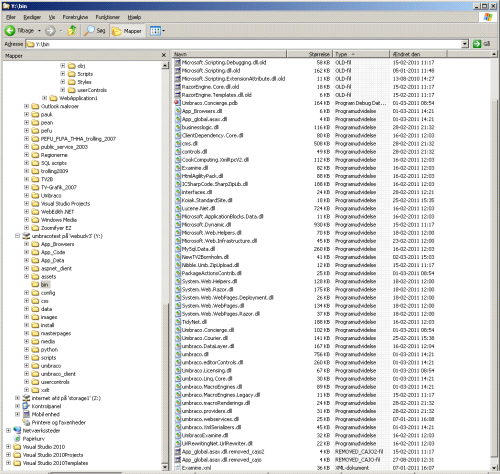Close the Mapper folder pane
Viewport: 500px width, 474px height.
[164, 55]
